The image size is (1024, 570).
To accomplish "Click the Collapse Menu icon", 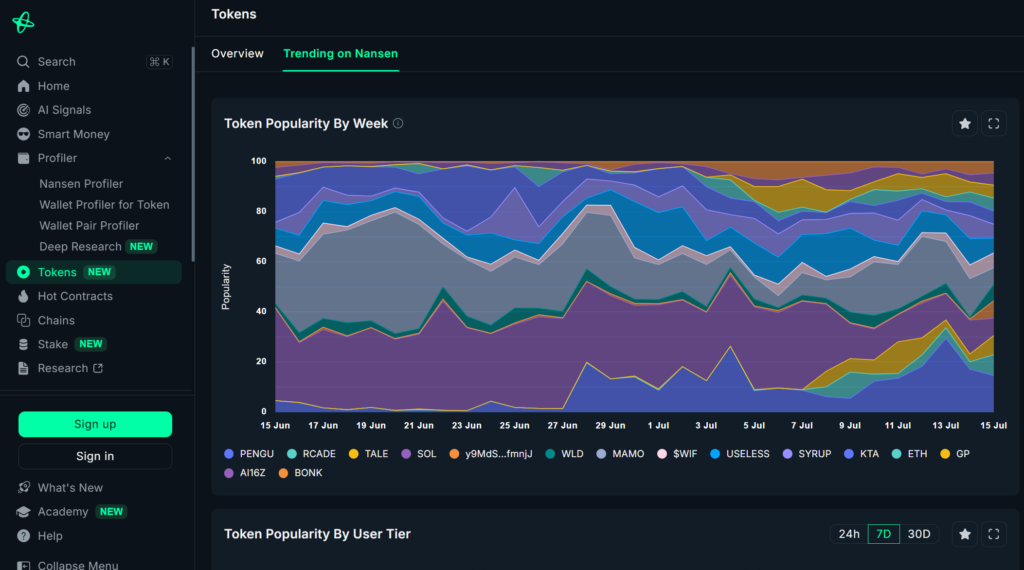I will 24,565.
